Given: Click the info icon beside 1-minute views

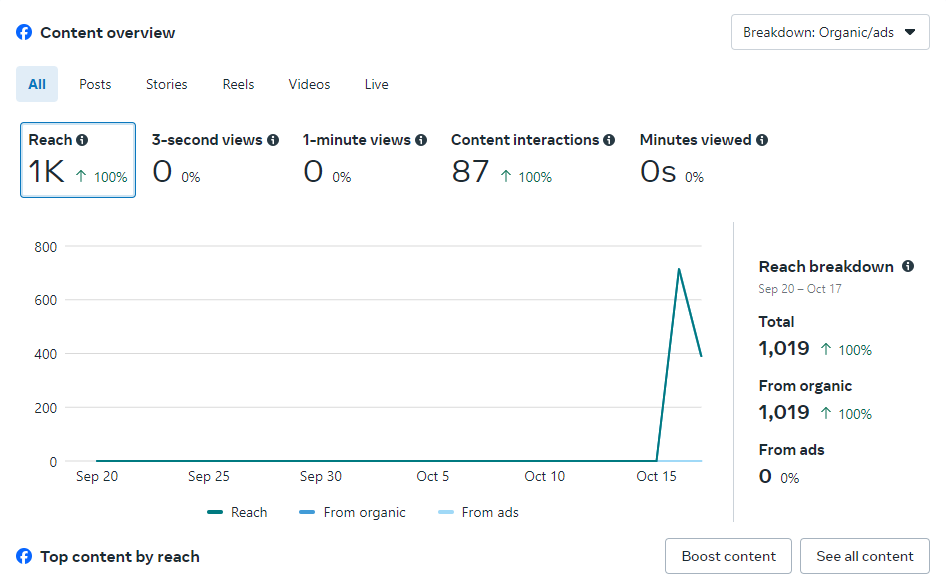Looking at the screenshot, I should pyautogui.click(x=421, y=141).
